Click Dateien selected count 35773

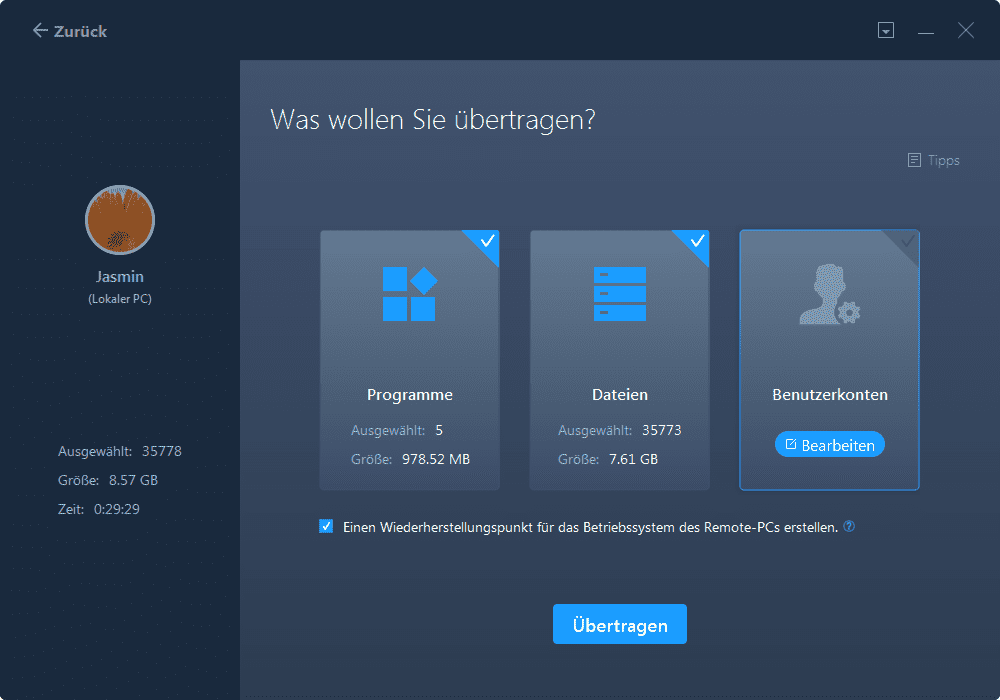661,430
